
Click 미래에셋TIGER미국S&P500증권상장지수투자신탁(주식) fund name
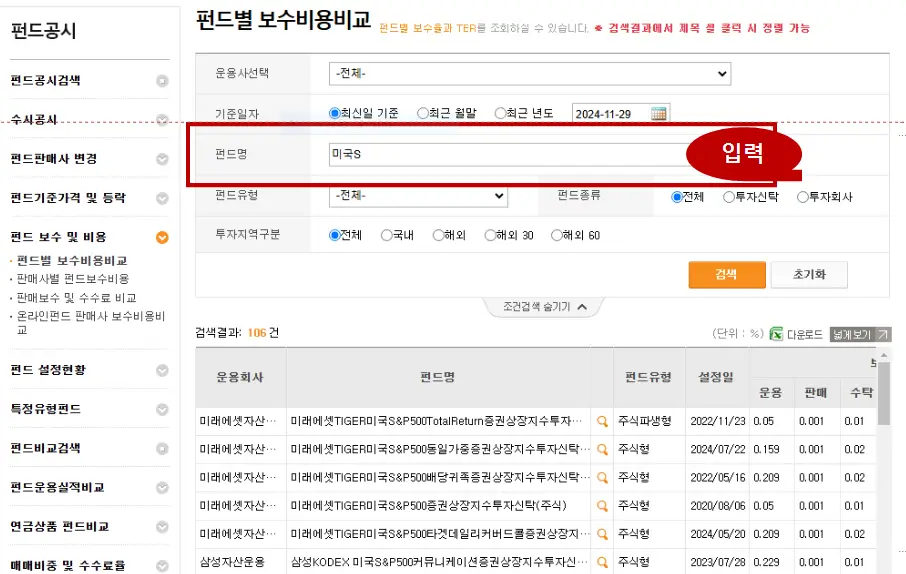click(428, 506)
